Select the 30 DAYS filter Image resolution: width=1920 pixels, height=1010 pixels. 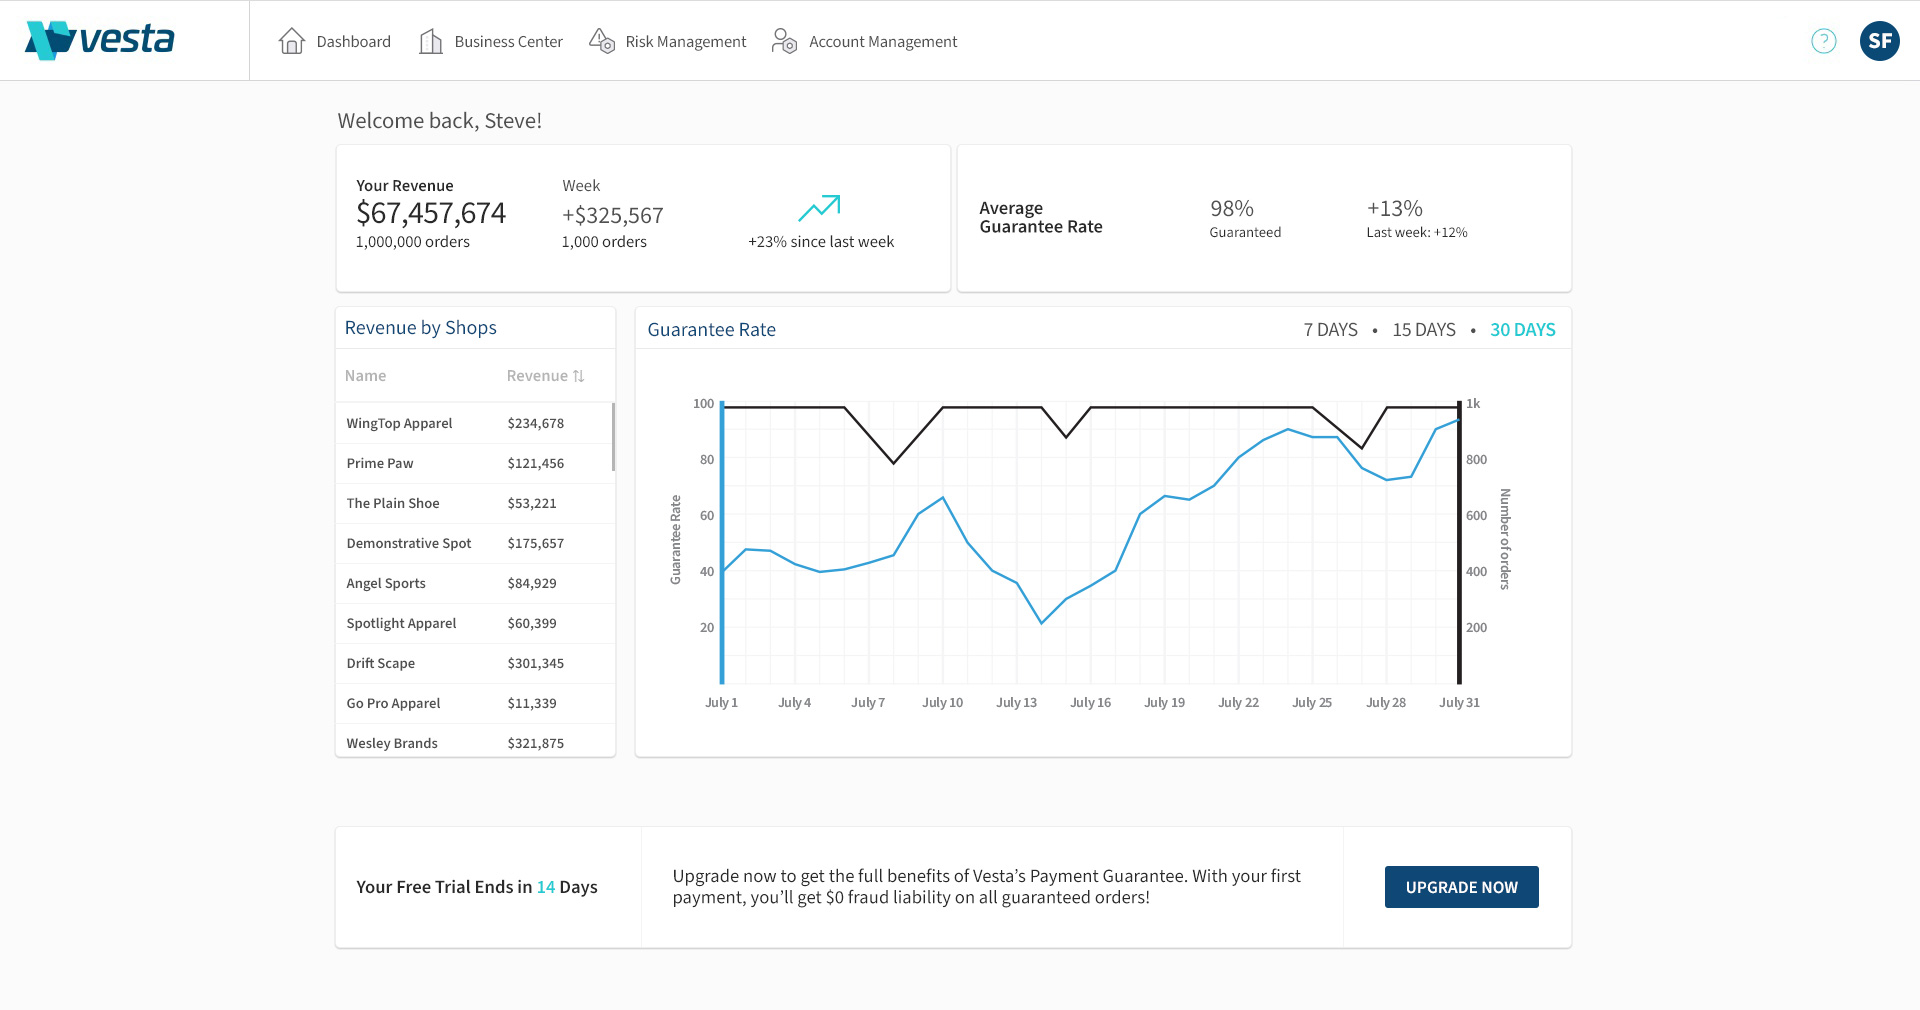[1523, 329]
